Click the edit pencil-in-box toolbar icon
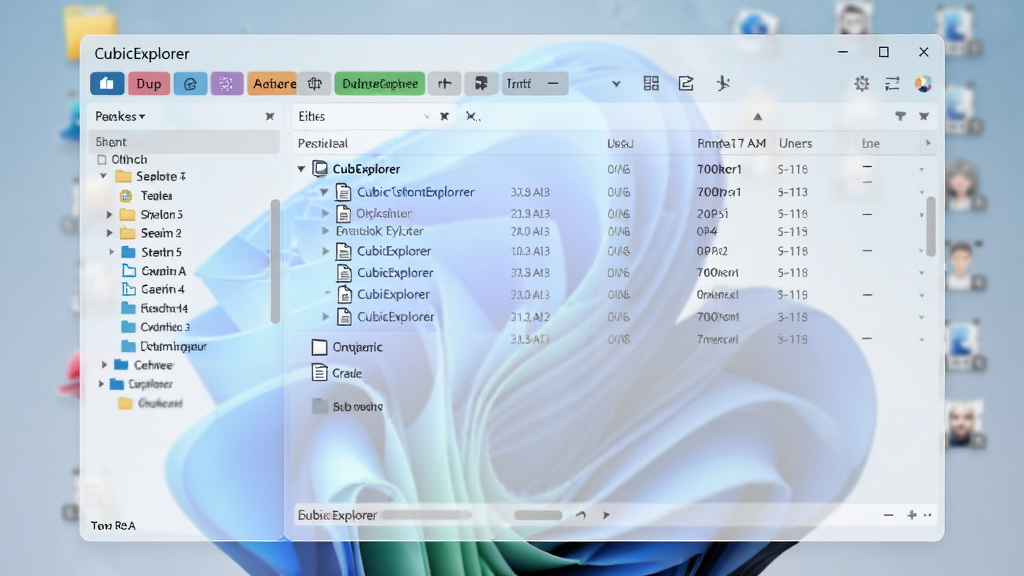 click(686, 84)
